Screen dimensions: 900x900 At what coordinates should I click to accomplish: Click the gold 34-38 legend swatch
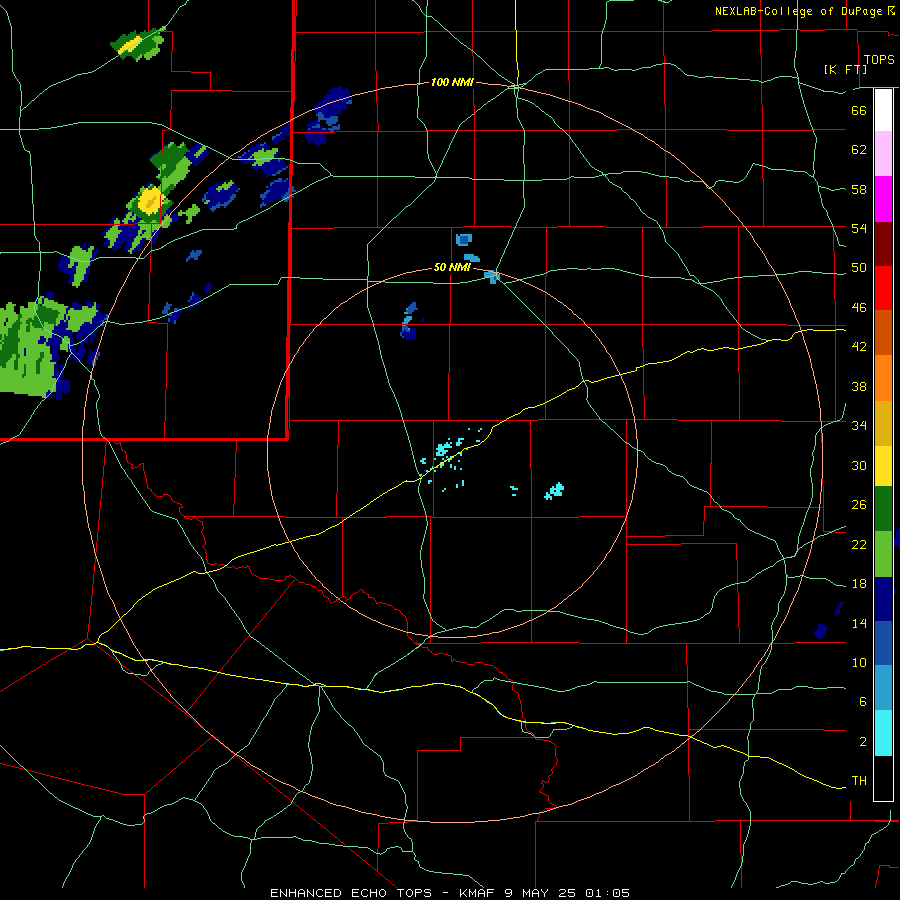(x=883, y=423)
